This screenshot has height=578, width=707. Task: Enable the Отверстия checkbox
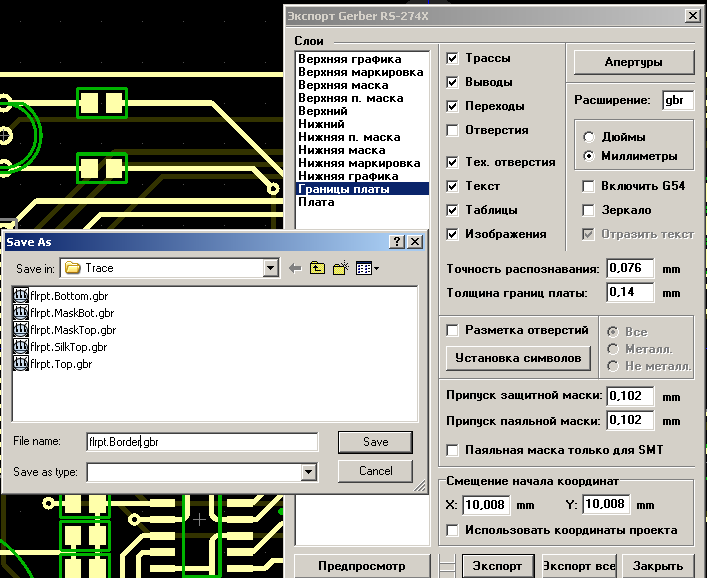pos(452,130)
